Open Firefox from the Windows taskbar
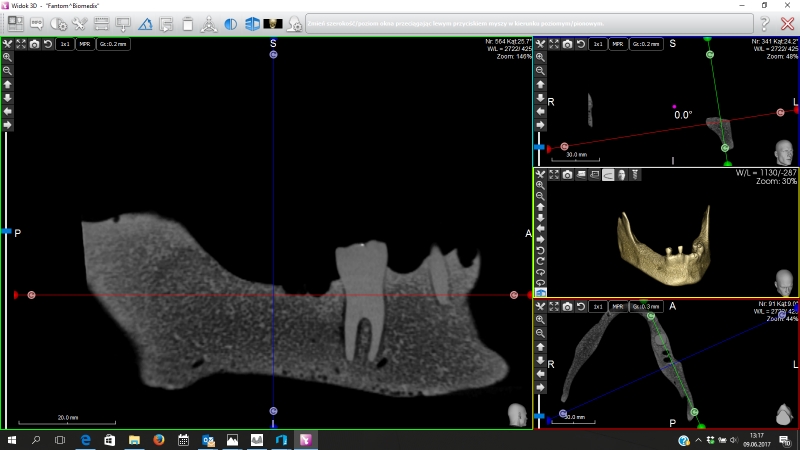800x450 pixels. 159,440
